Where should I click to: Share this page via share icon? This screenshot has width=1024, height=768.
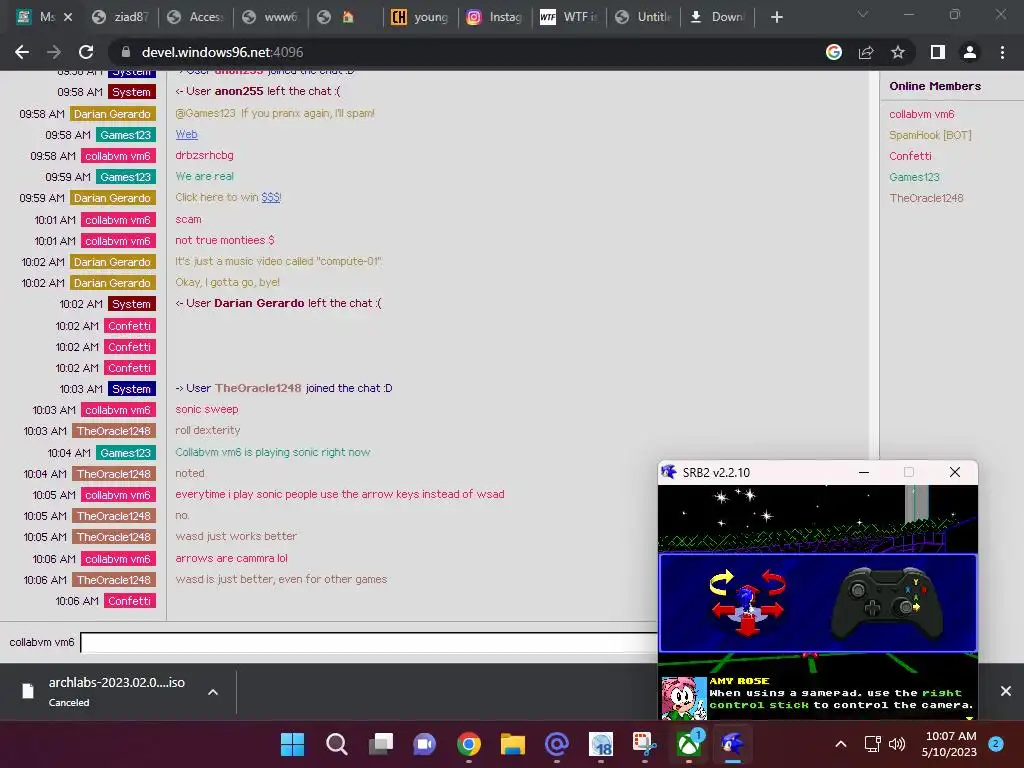click(866, 52)
